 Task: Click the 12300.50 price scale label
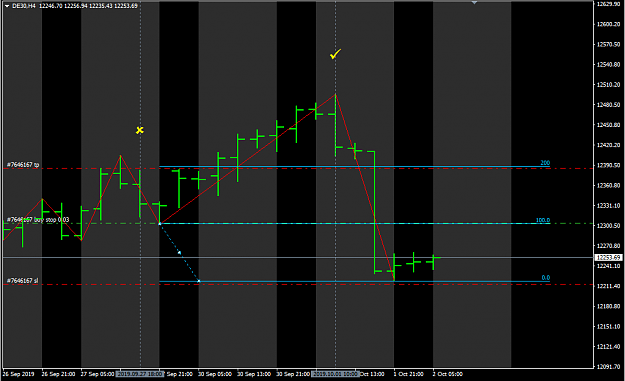[x=608, y=226]
